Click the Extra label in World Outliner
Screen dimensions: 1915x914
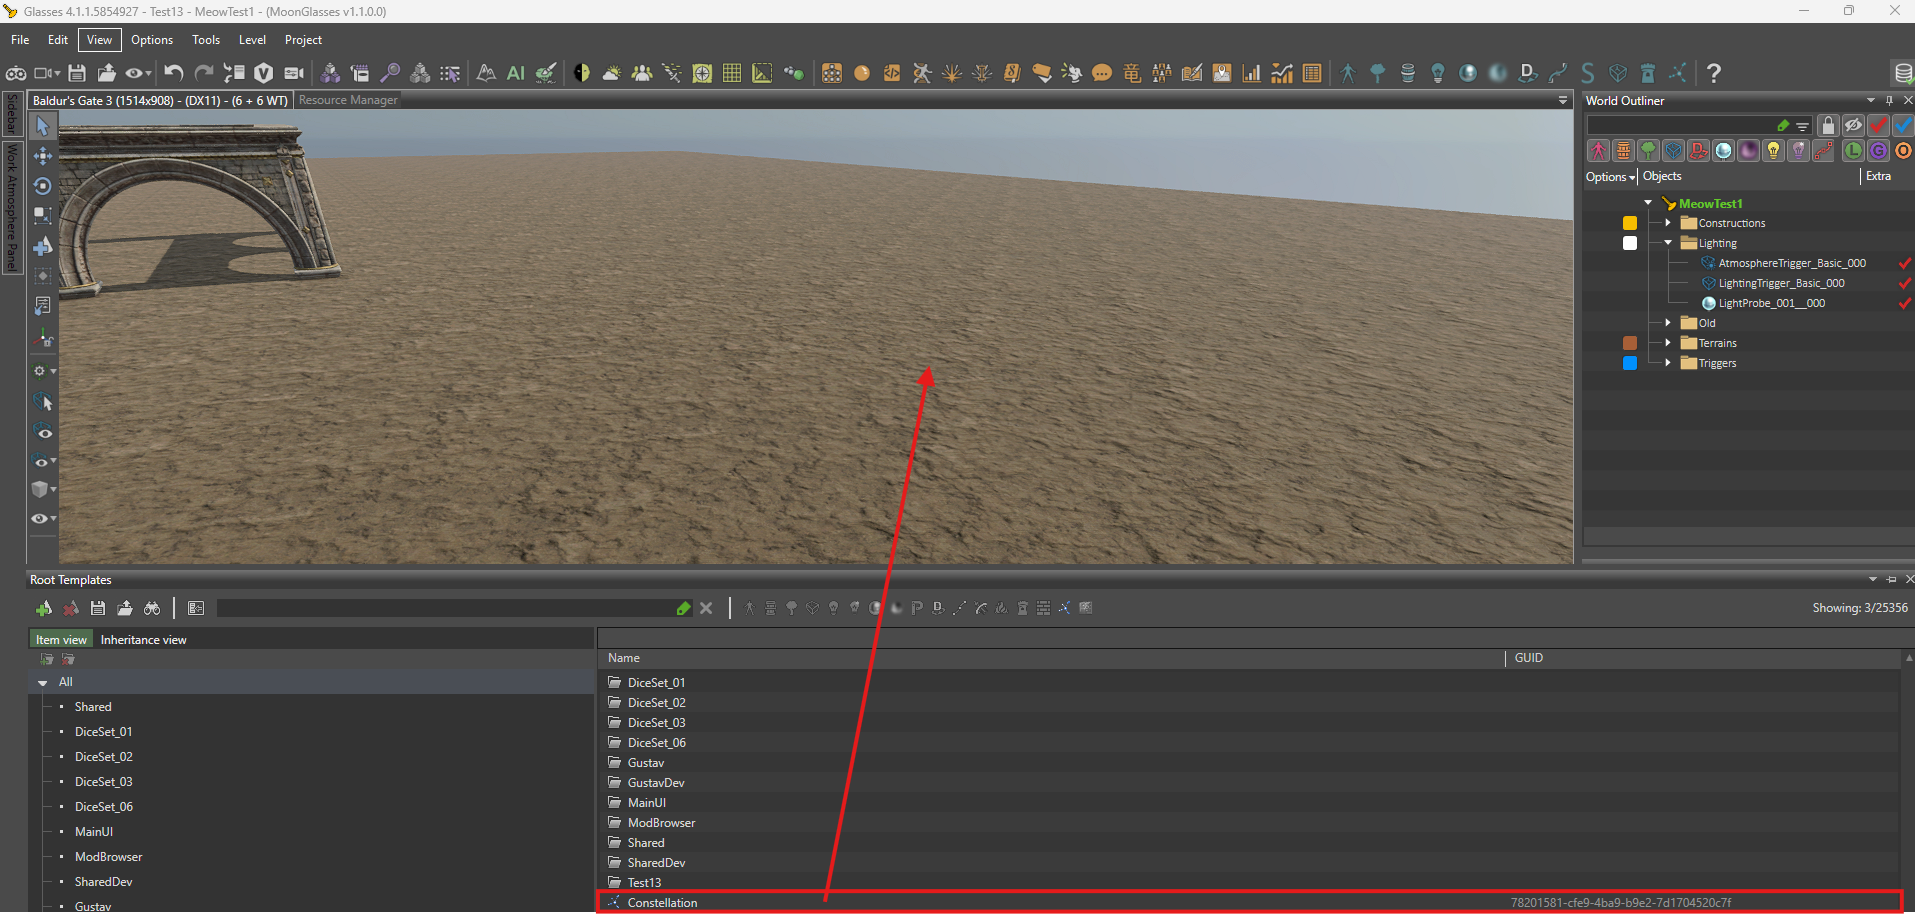point(1879,176)
